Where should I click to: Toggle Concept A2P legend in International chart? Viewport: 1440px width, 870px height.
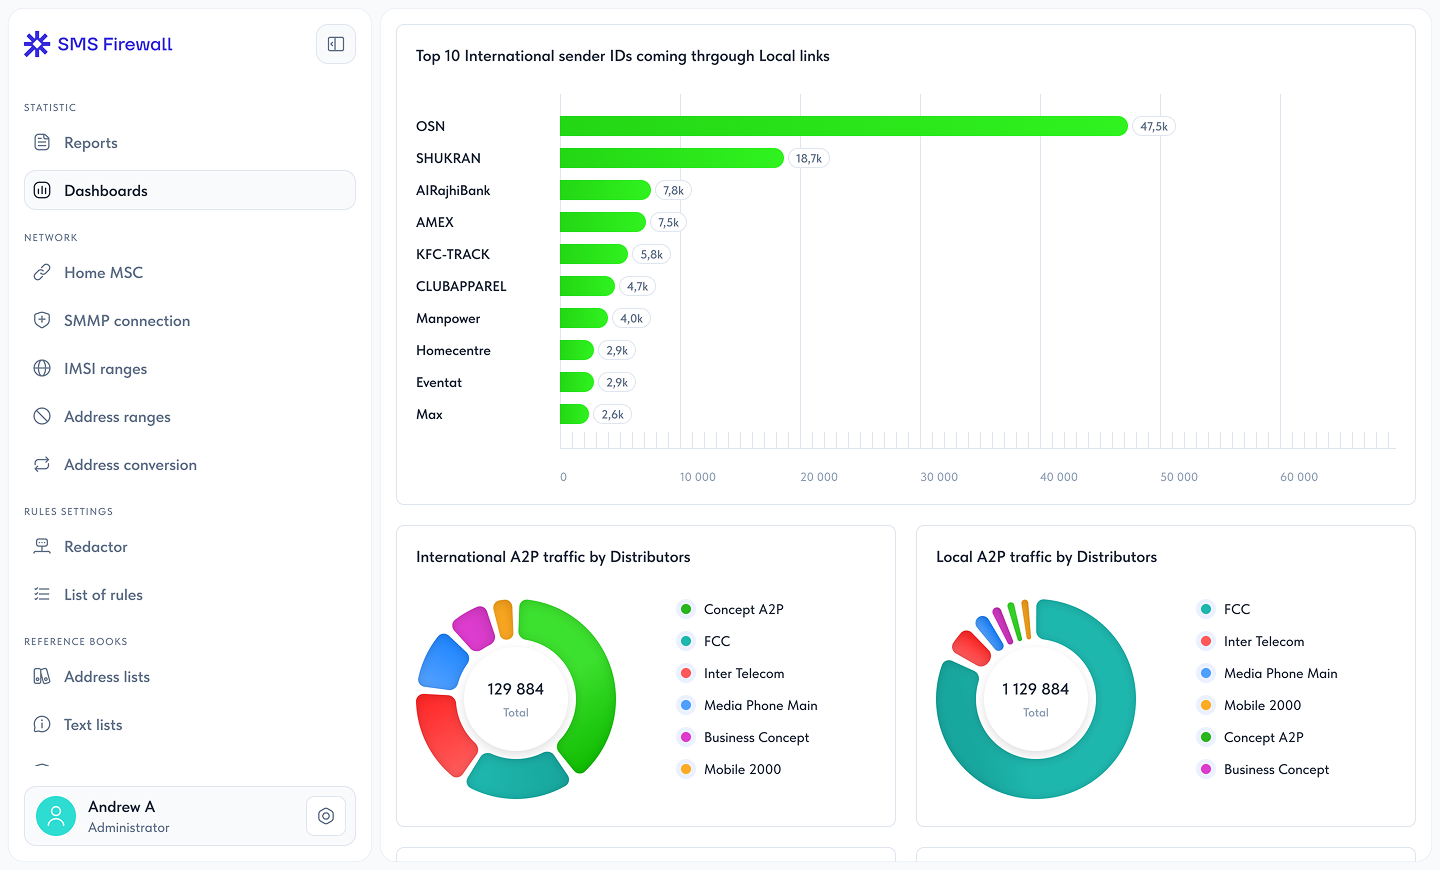(743, 609)
